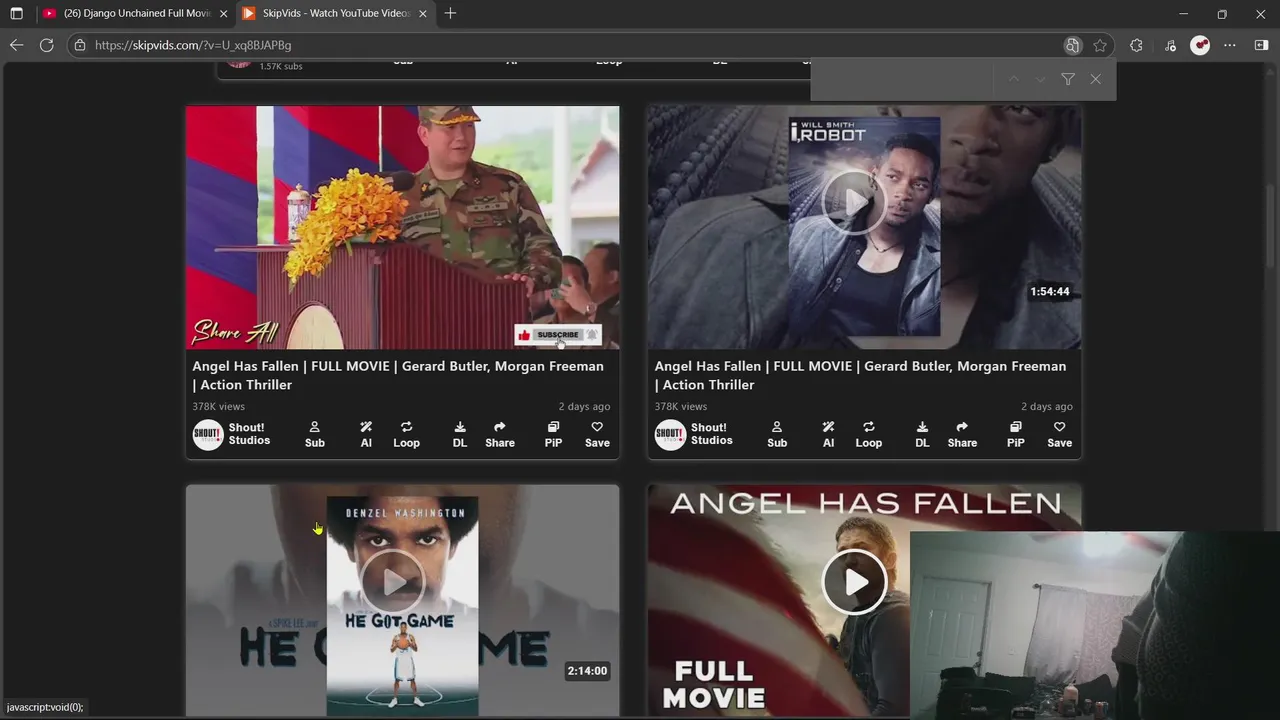The width and height of the screenshot is (1280, 720).
Task: Click Share on the podium-thumbnail video card
Action: 500,435
